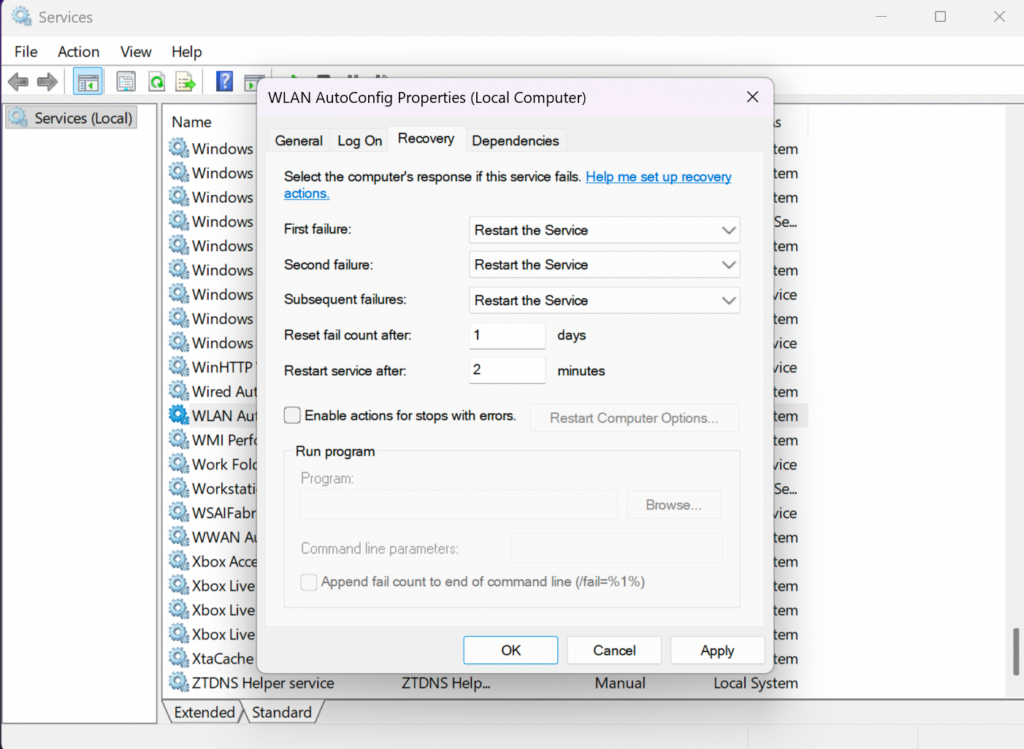This screenshot has width=1024, height=749.
Task: Click gear icon of Xbox Acce row
Action: [178, 560]
